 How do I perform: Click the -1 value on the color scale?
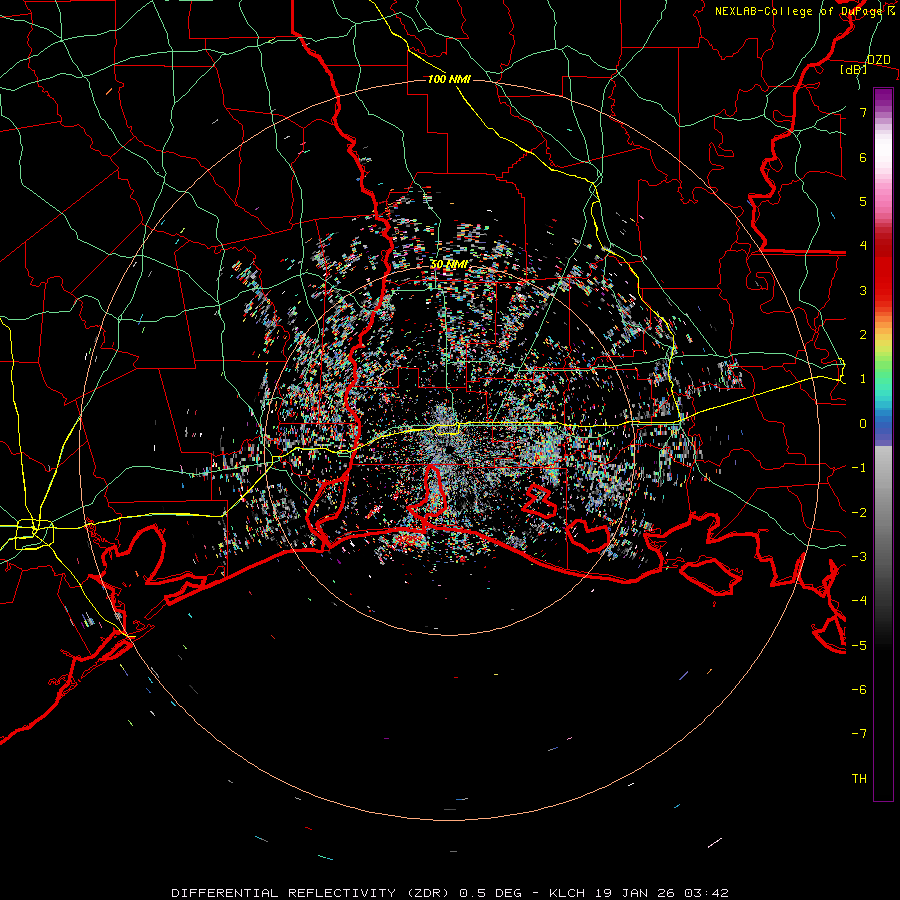859,468
